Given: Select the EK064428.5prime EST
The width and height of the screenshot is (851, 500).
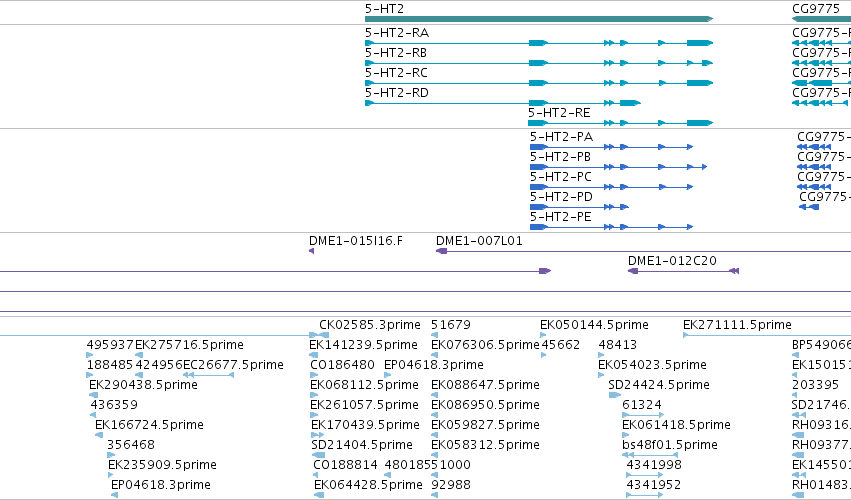Looking at the screenshot, I should tap(319, 495).
